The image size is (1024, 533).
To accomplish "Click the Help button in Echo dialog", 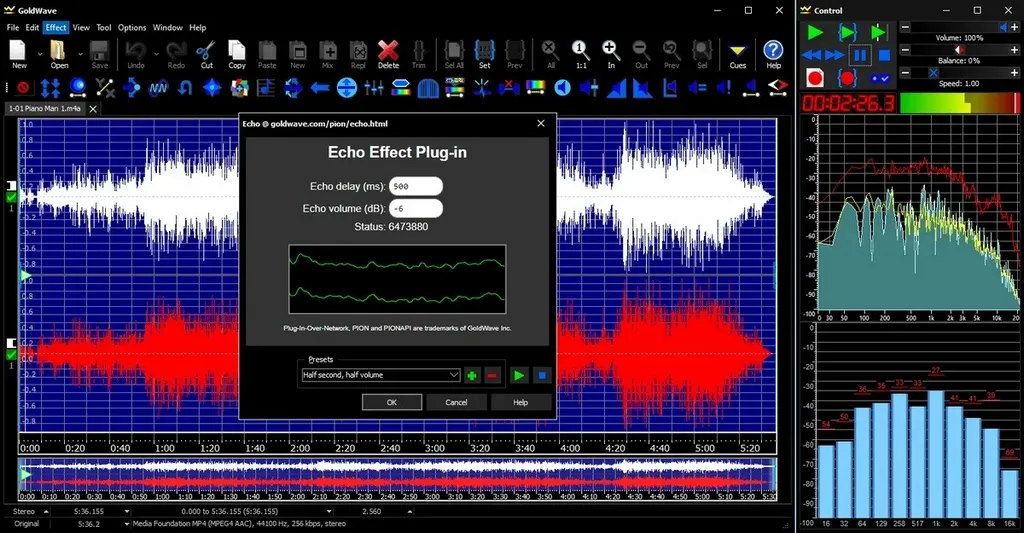I will (x=520, y=402).
